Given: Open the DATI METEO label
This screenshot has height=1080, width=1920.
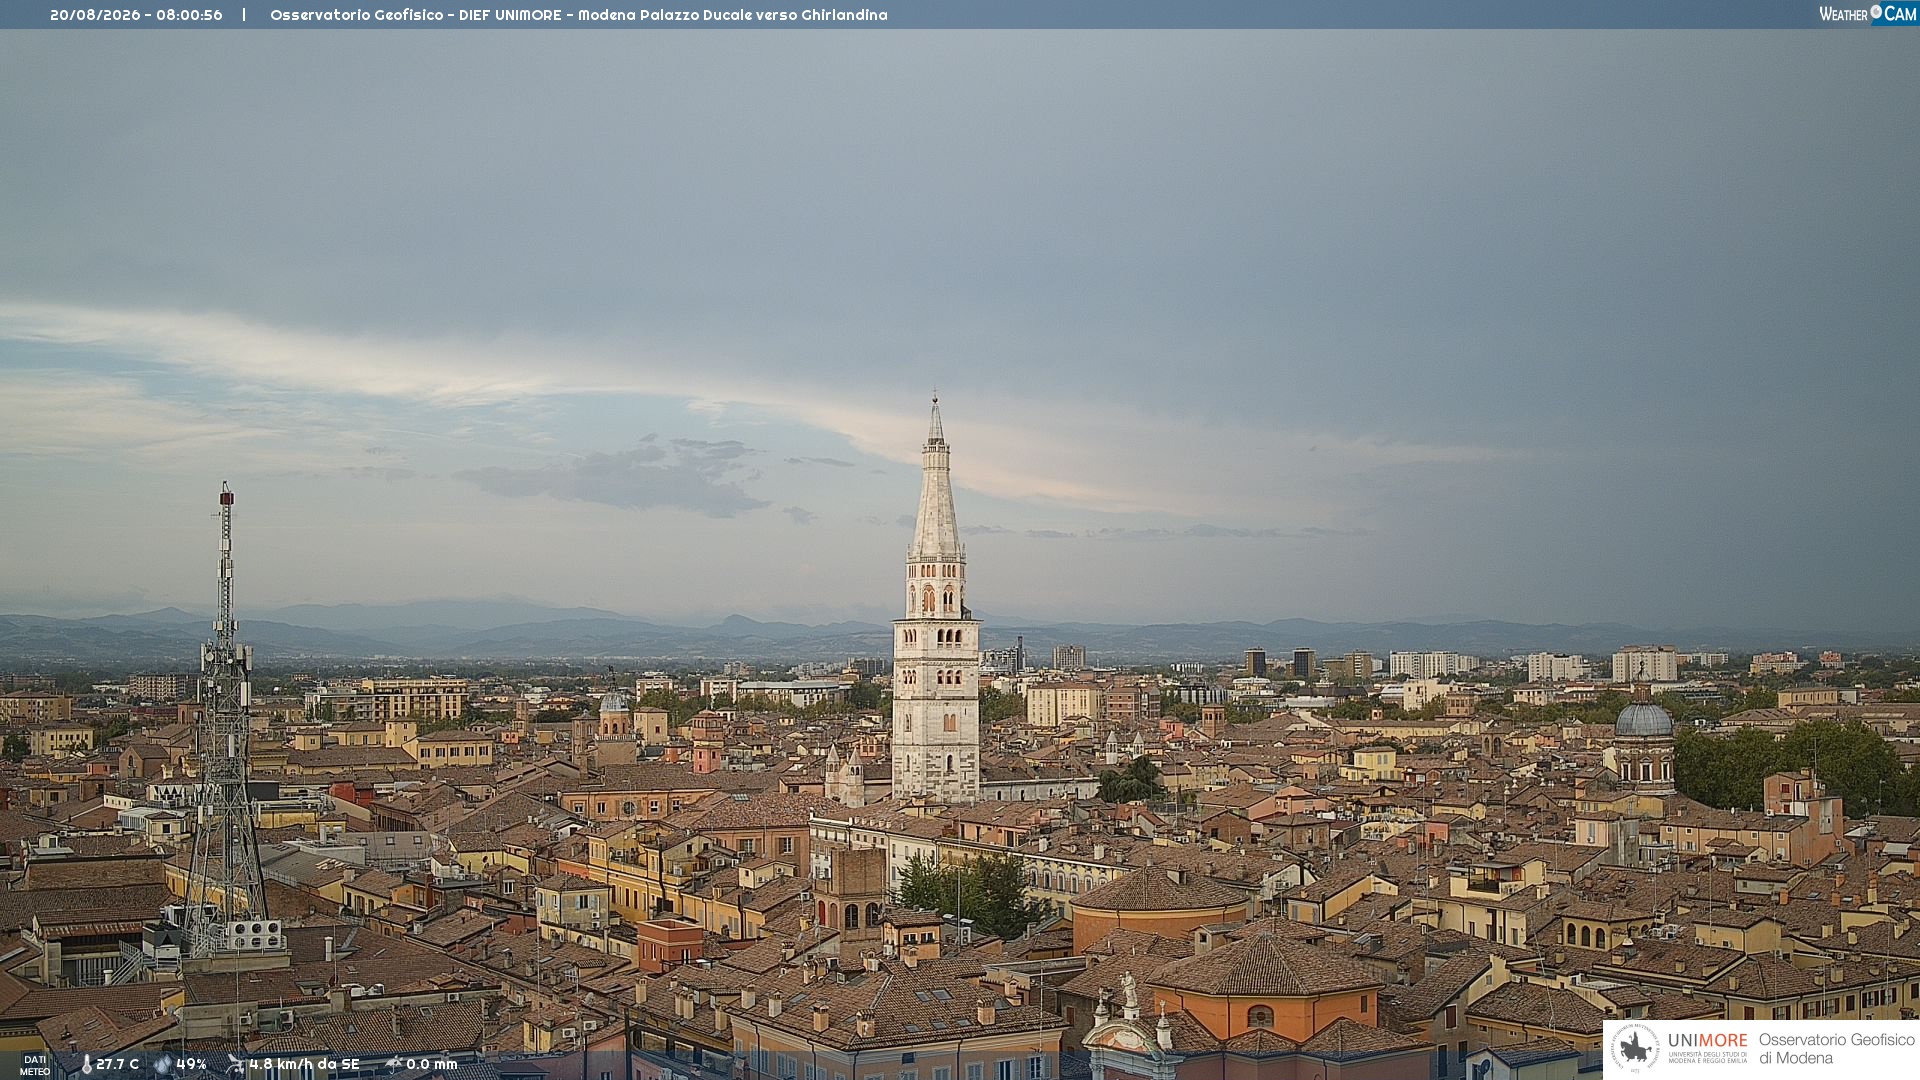Looking at the screenshot, I should [35, 1065].
